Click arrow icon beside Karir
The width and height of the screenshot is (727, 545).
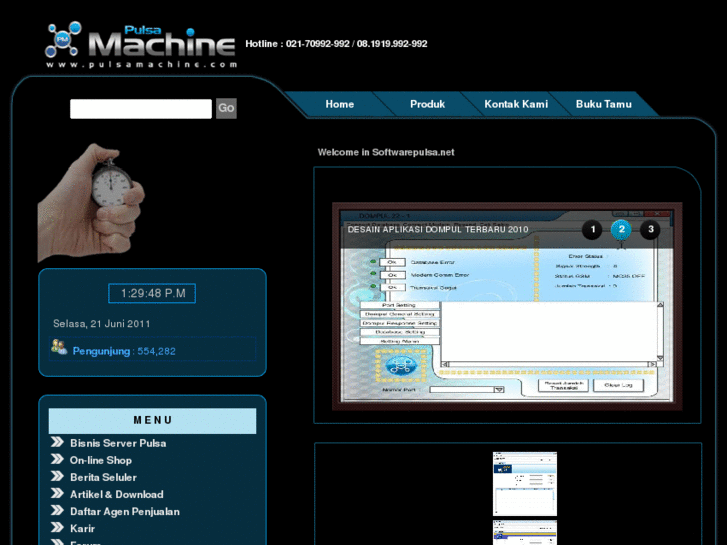pyautogui.click(x=57, y=527)
